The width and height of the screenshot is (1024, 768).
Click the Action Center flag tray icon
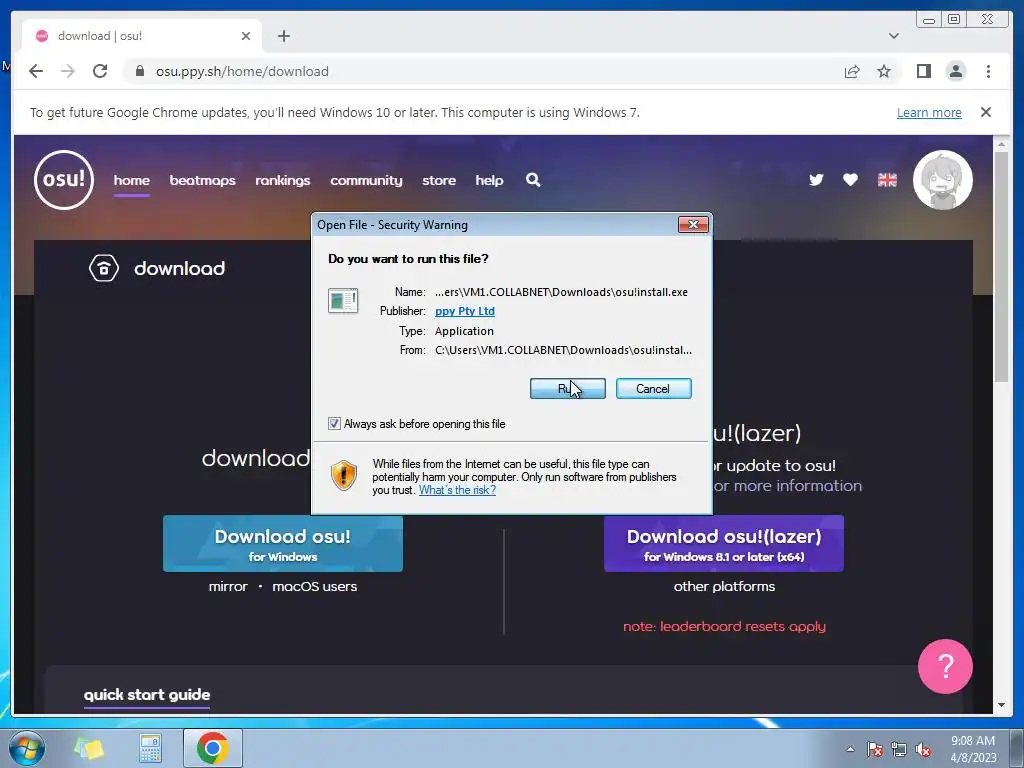(x=874, y=749)
